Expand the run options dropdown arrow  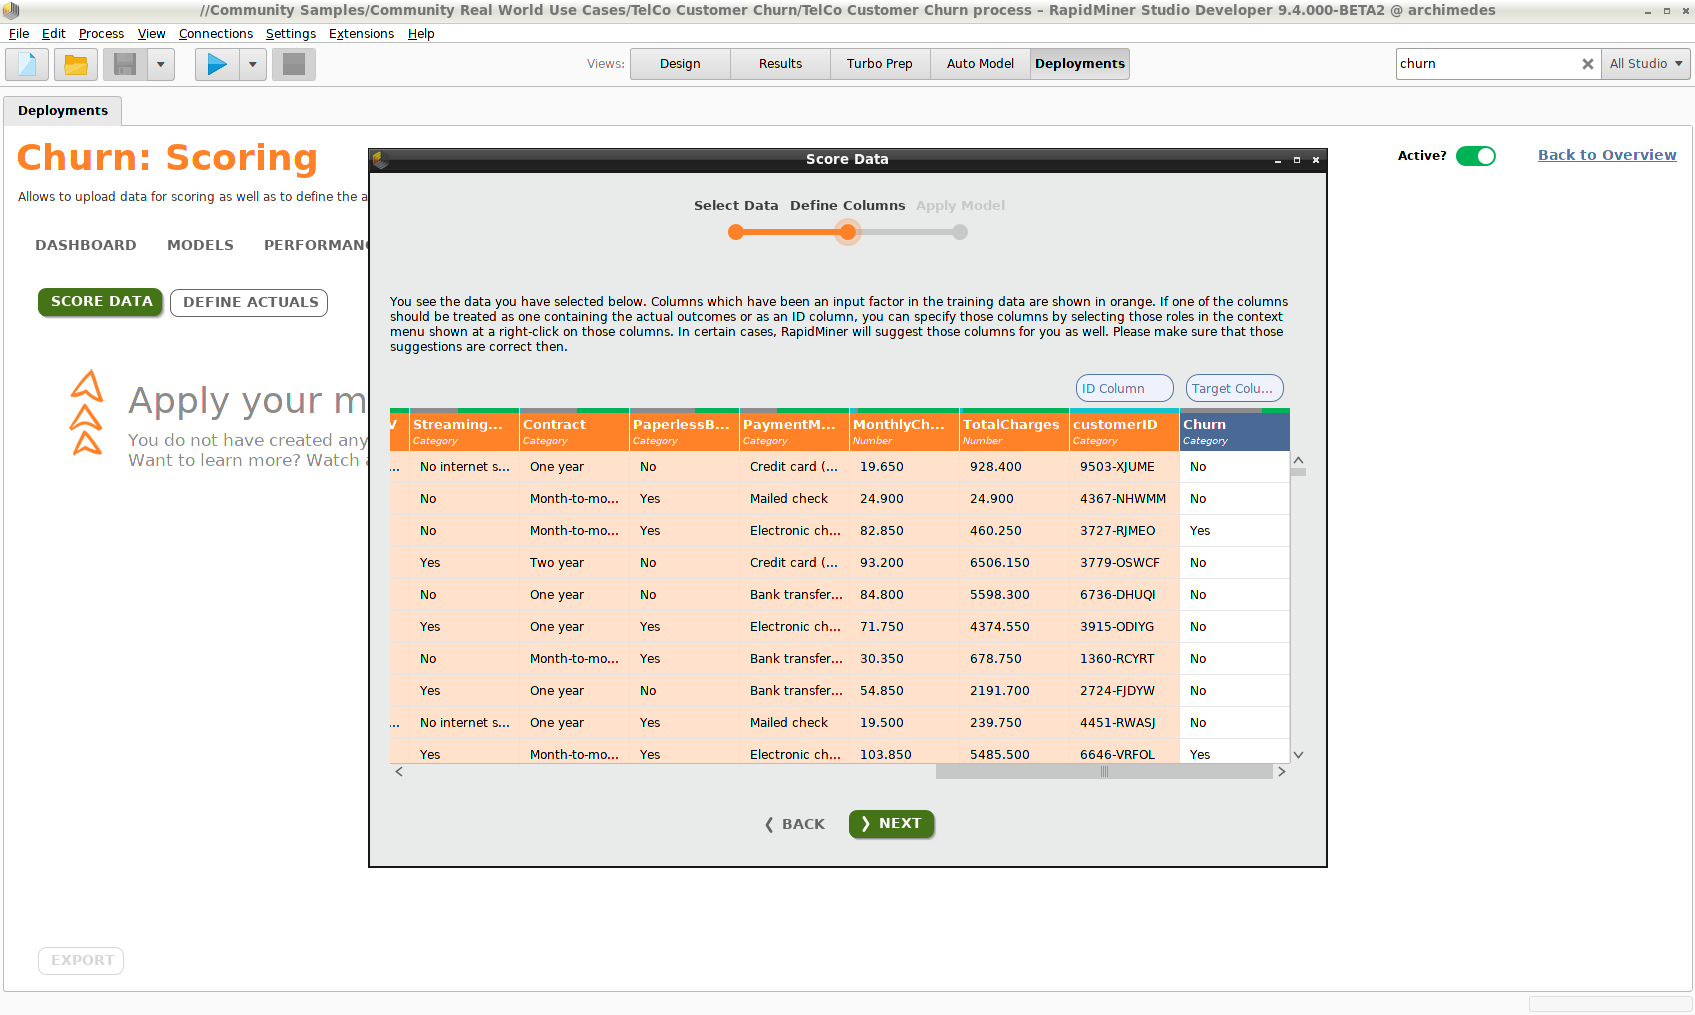(252, 65)
